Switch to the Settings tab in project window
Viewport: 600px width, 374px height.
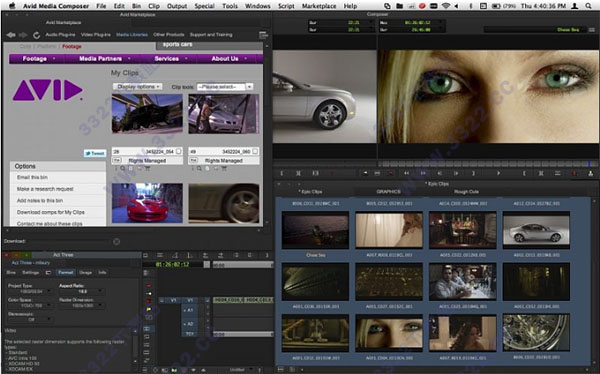click(31, 273)
